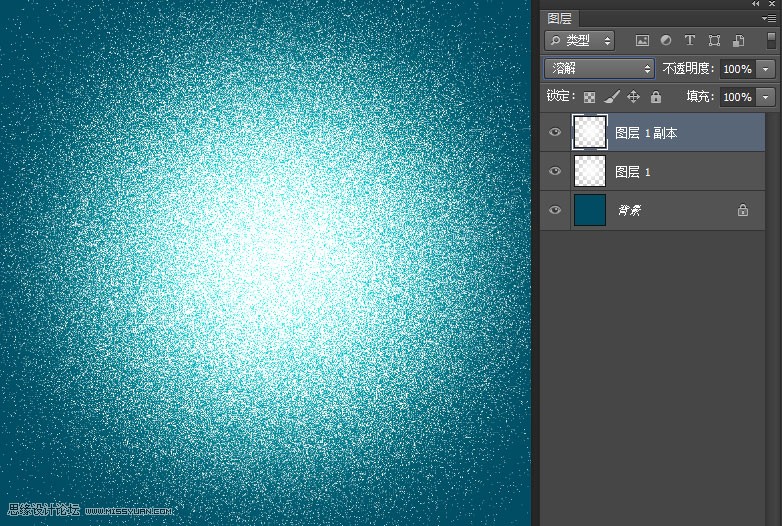The width and height of the screenshot is (782, 526).
Task: Filter for shape layers icon
Action: point(714,40)
